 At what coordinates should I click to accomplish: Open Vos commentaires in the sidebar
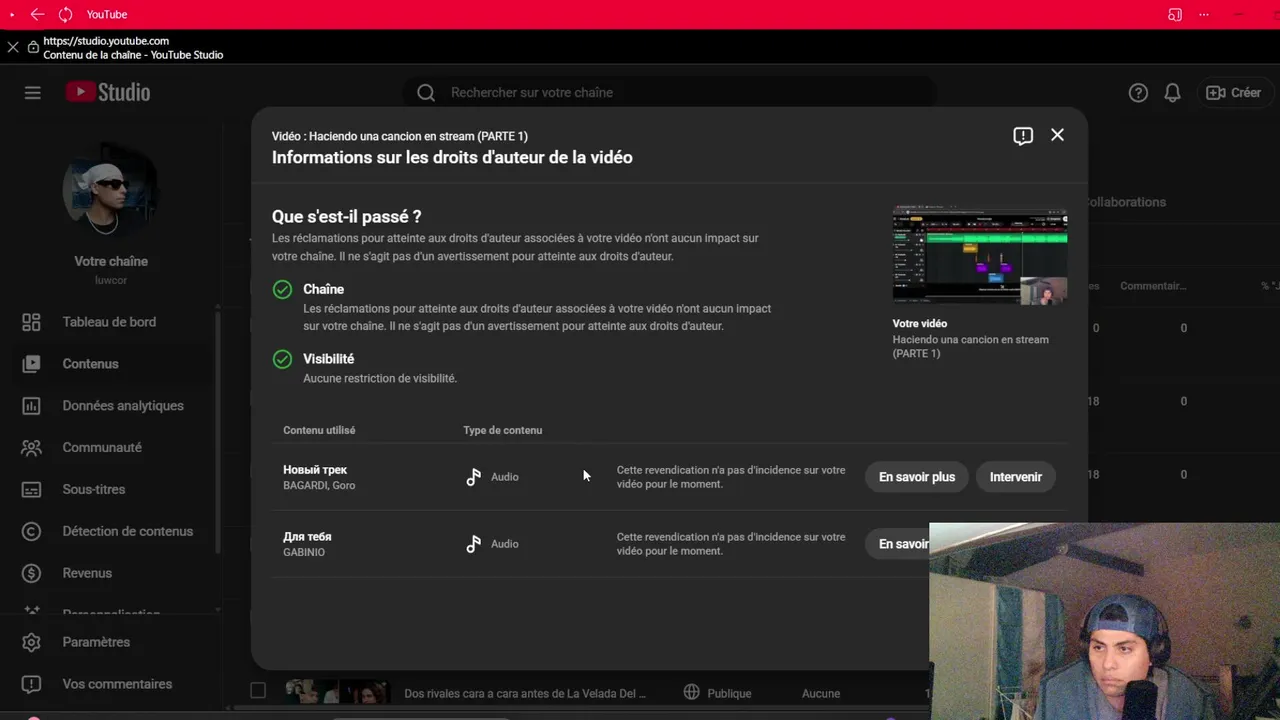point(117,684)
